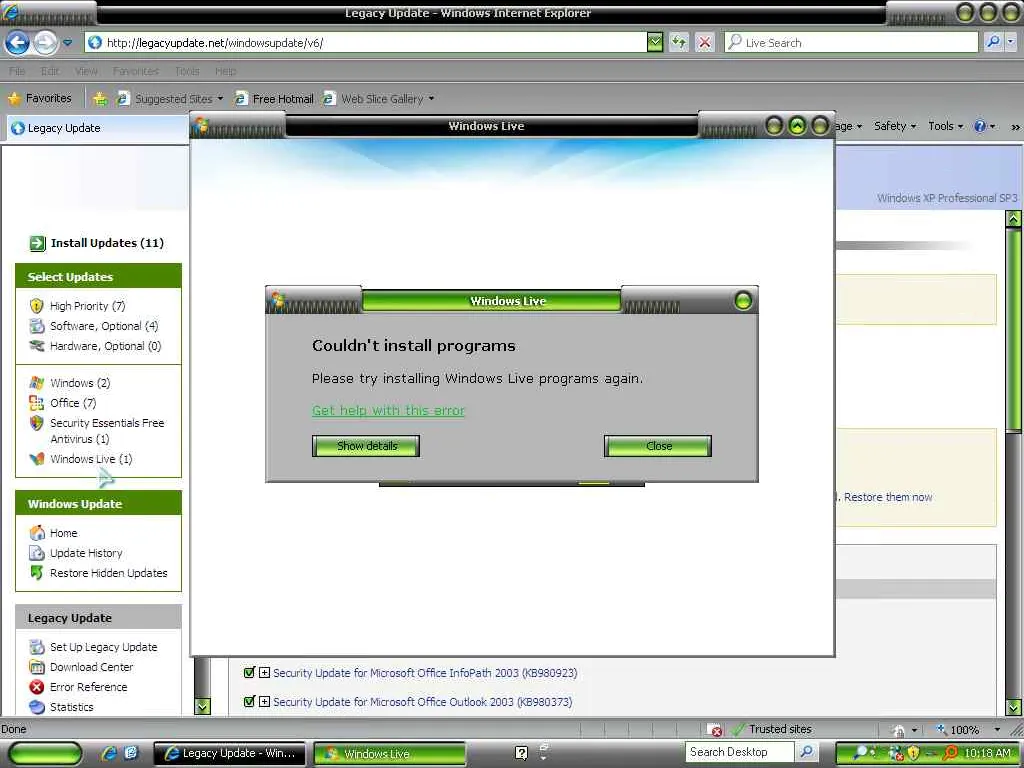Click the Statistics globe icon

(37, 707)
